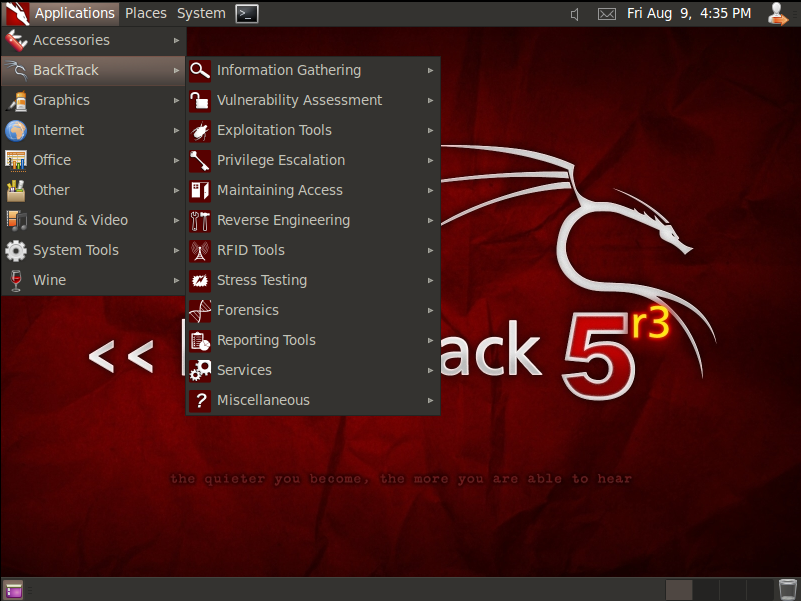Click the BackTrack dragon icon in menu
The height and width of the screenshot is (601, 801).
16,71
